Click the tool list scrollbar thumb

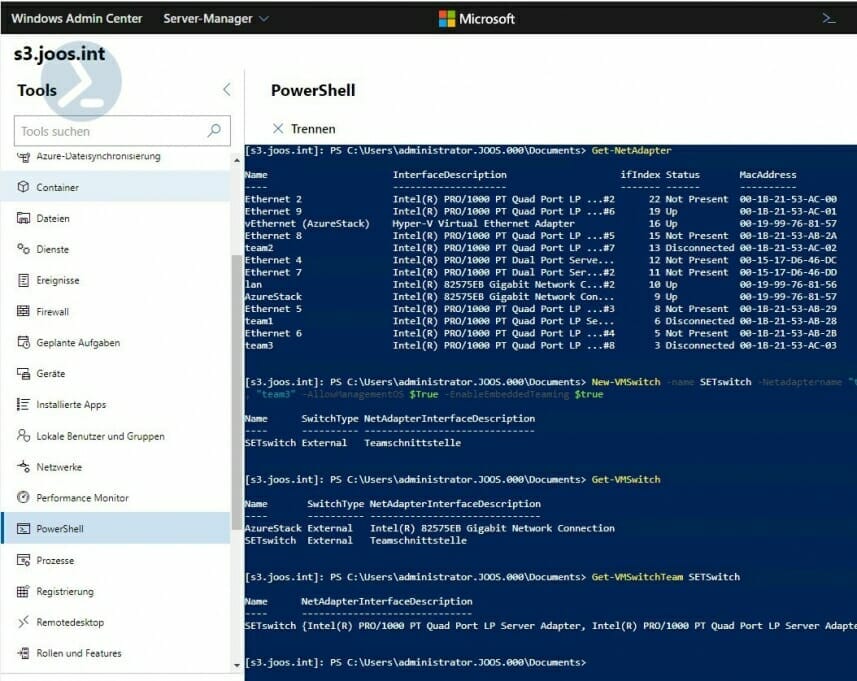[237, 392]
